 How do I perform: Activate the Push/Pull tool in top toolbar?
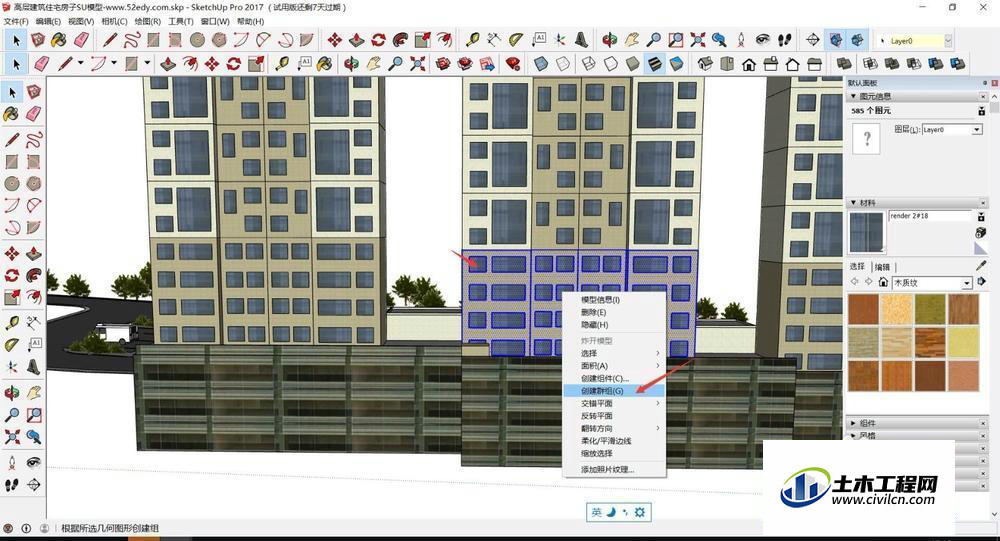click(357, 40)
